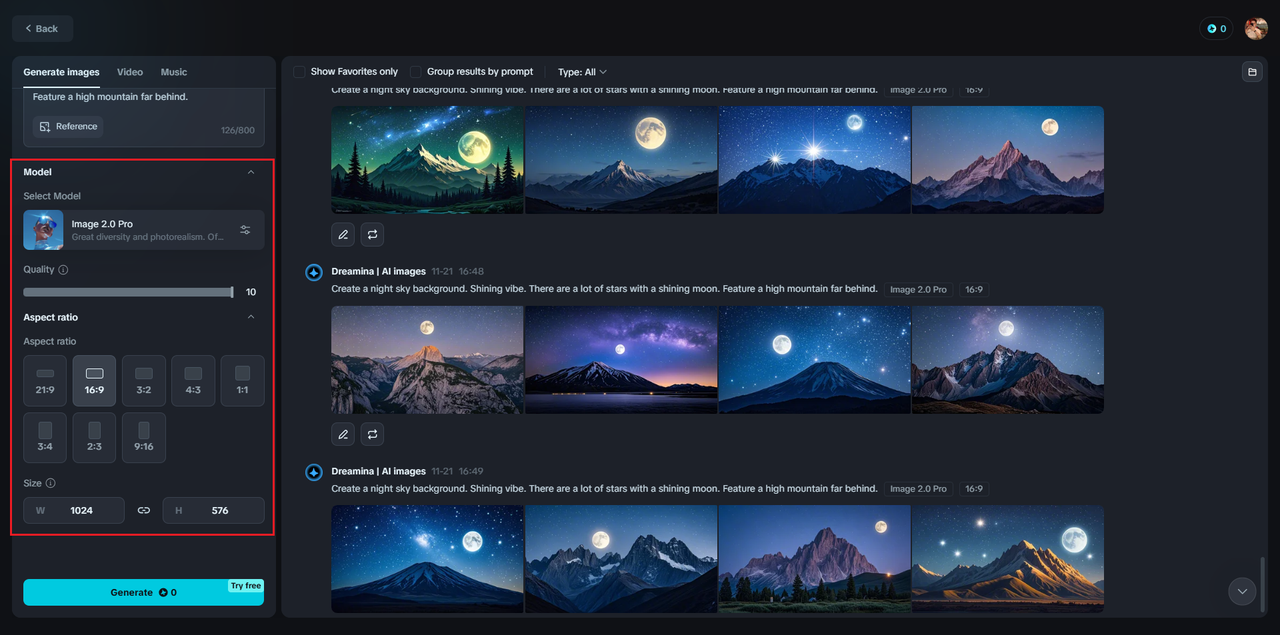Select the 21:9 aspect ratio
1280x635 pixels.
pyautogui.click(x=45, y=380)
